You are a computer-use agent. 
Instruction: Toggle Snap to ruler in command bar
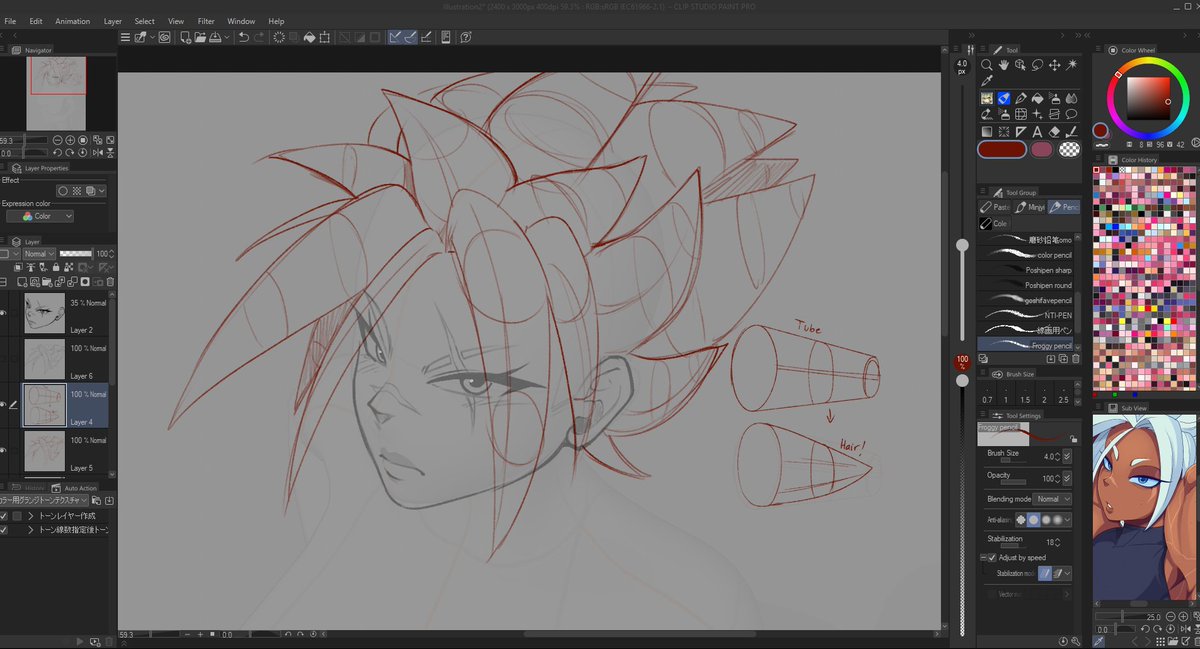pyautogui.click(x=396, y=37)
